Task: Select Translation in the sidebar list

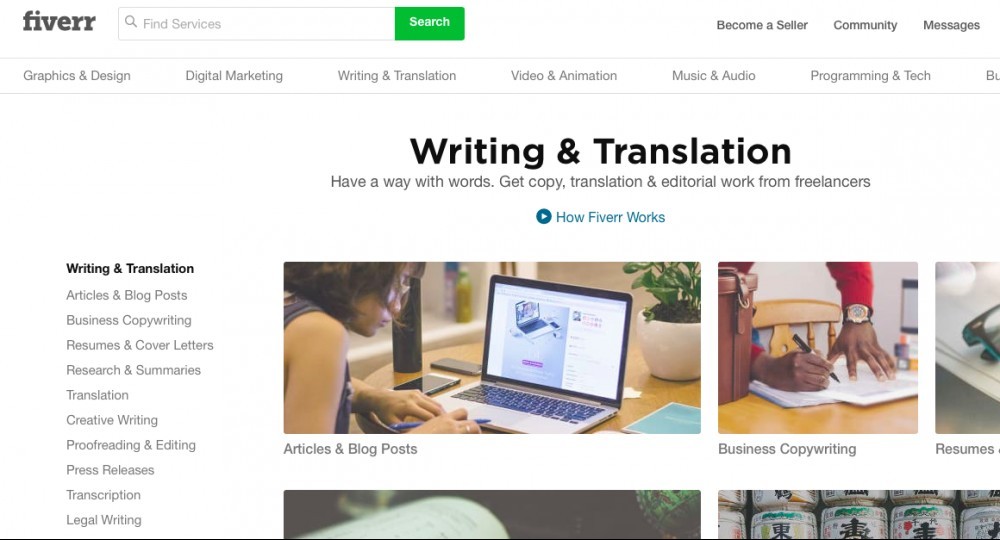Action: (x=98, y=395)
